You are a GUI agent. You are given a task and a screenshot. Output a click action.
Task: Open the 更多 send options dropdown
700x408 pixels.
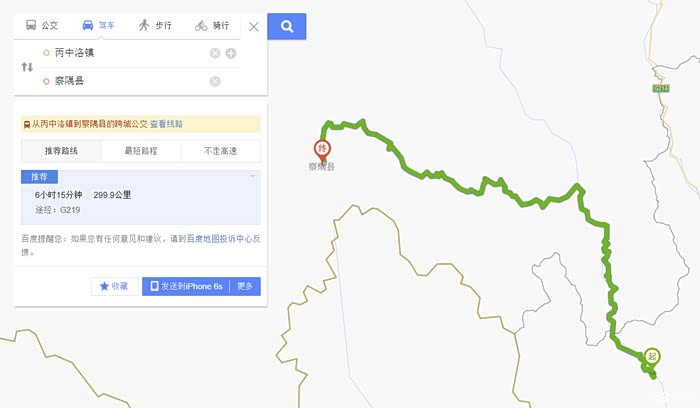pos(245,286)
